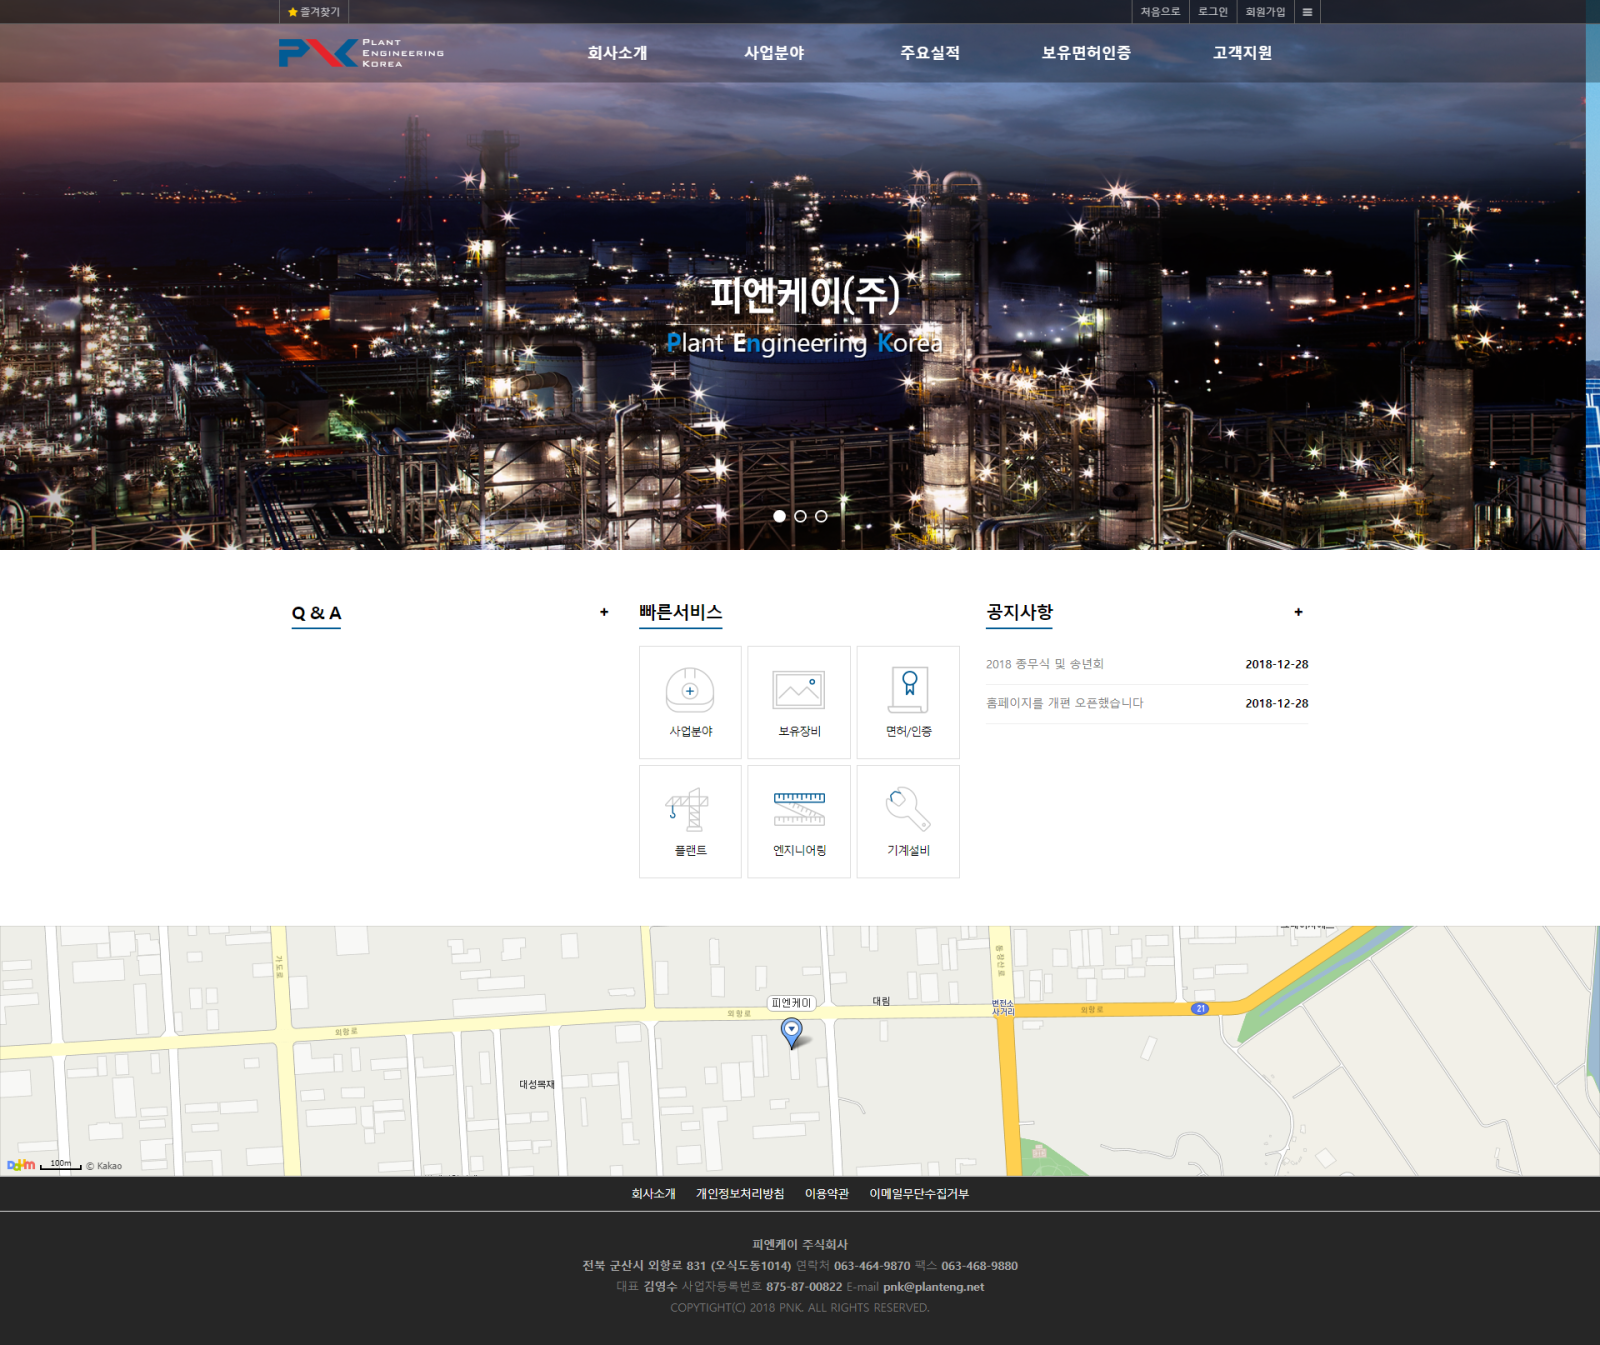
Task: Switch to the third carousel slide dot
Action: tap(821, 516)
